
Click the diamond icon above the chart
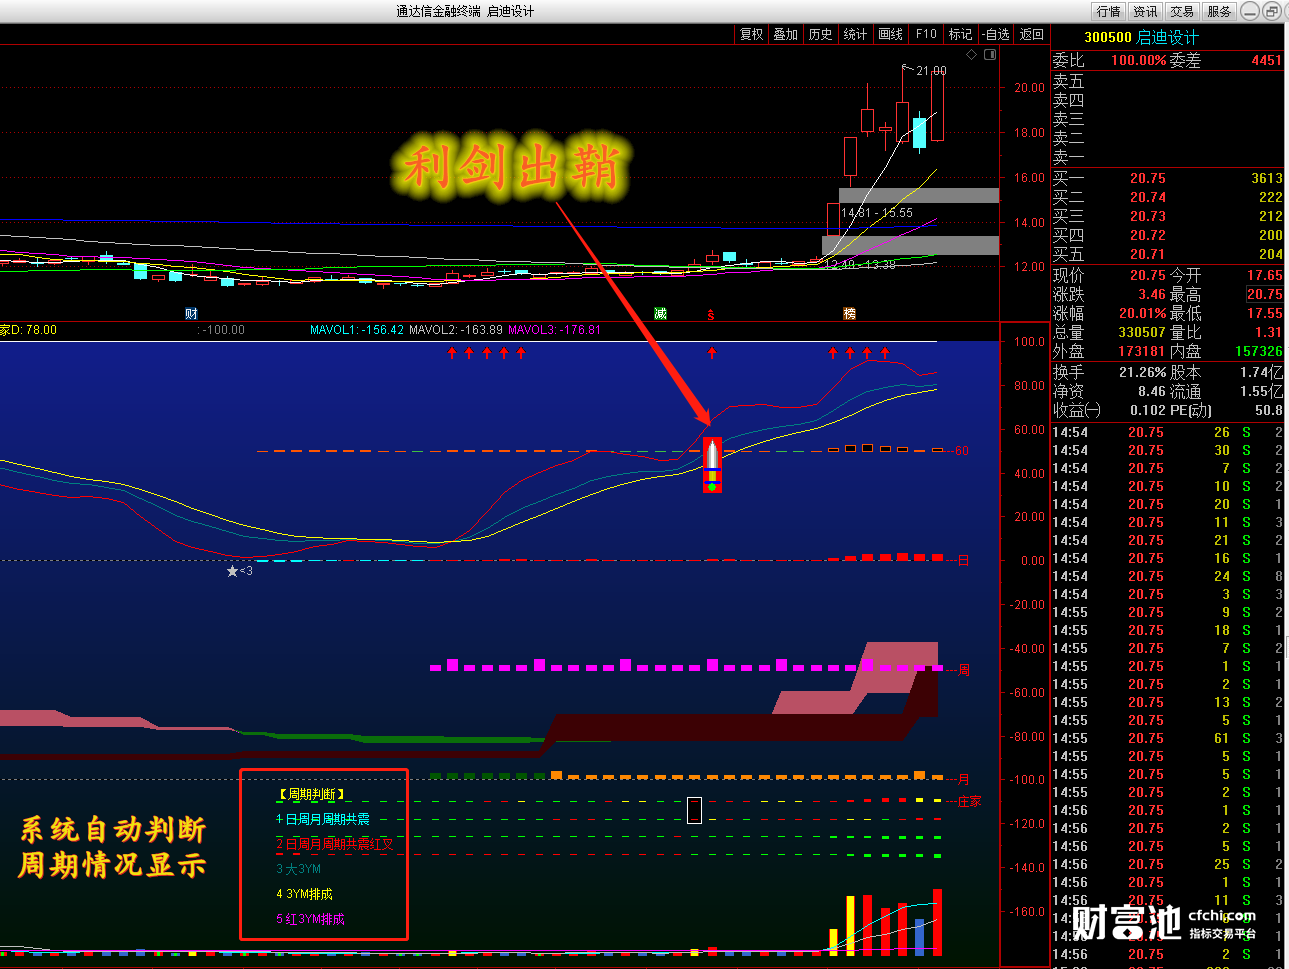971,55
